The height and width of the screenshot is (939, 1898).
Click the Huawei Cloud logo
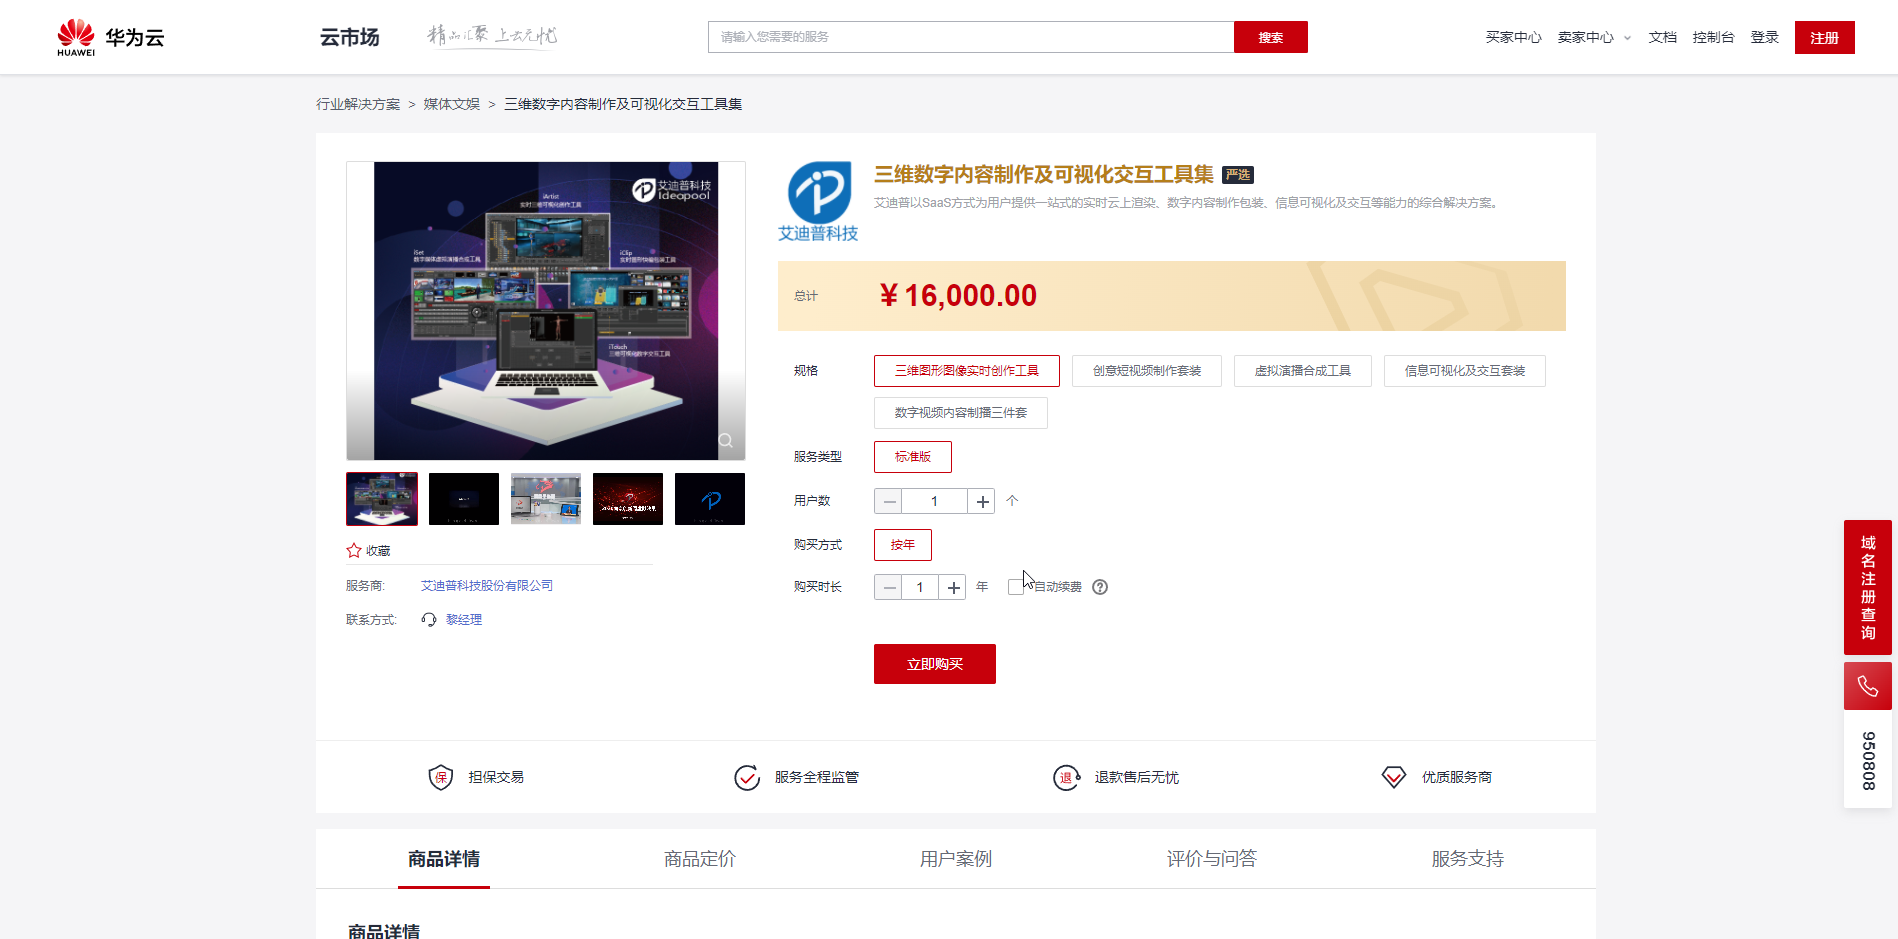coord(110,37)
